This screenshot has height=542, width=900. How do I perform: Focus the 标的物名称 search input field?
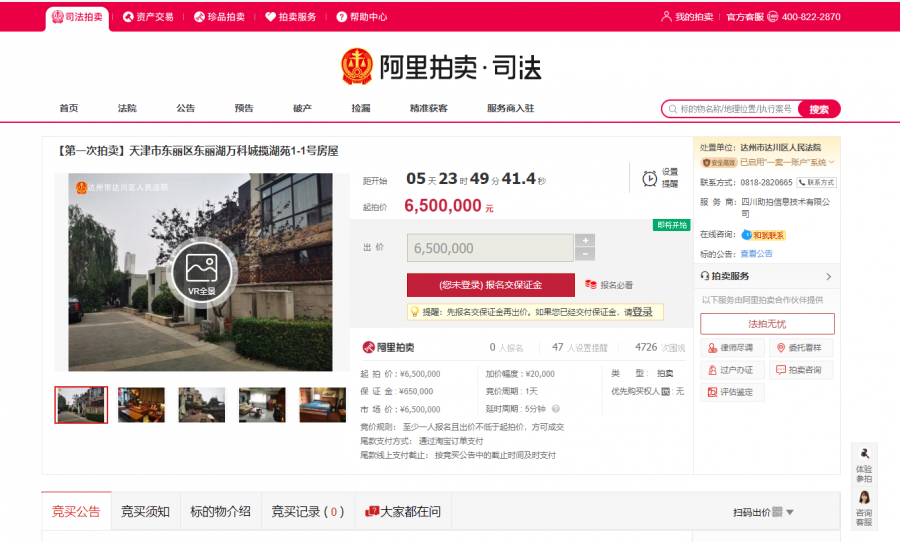(731, 109)
